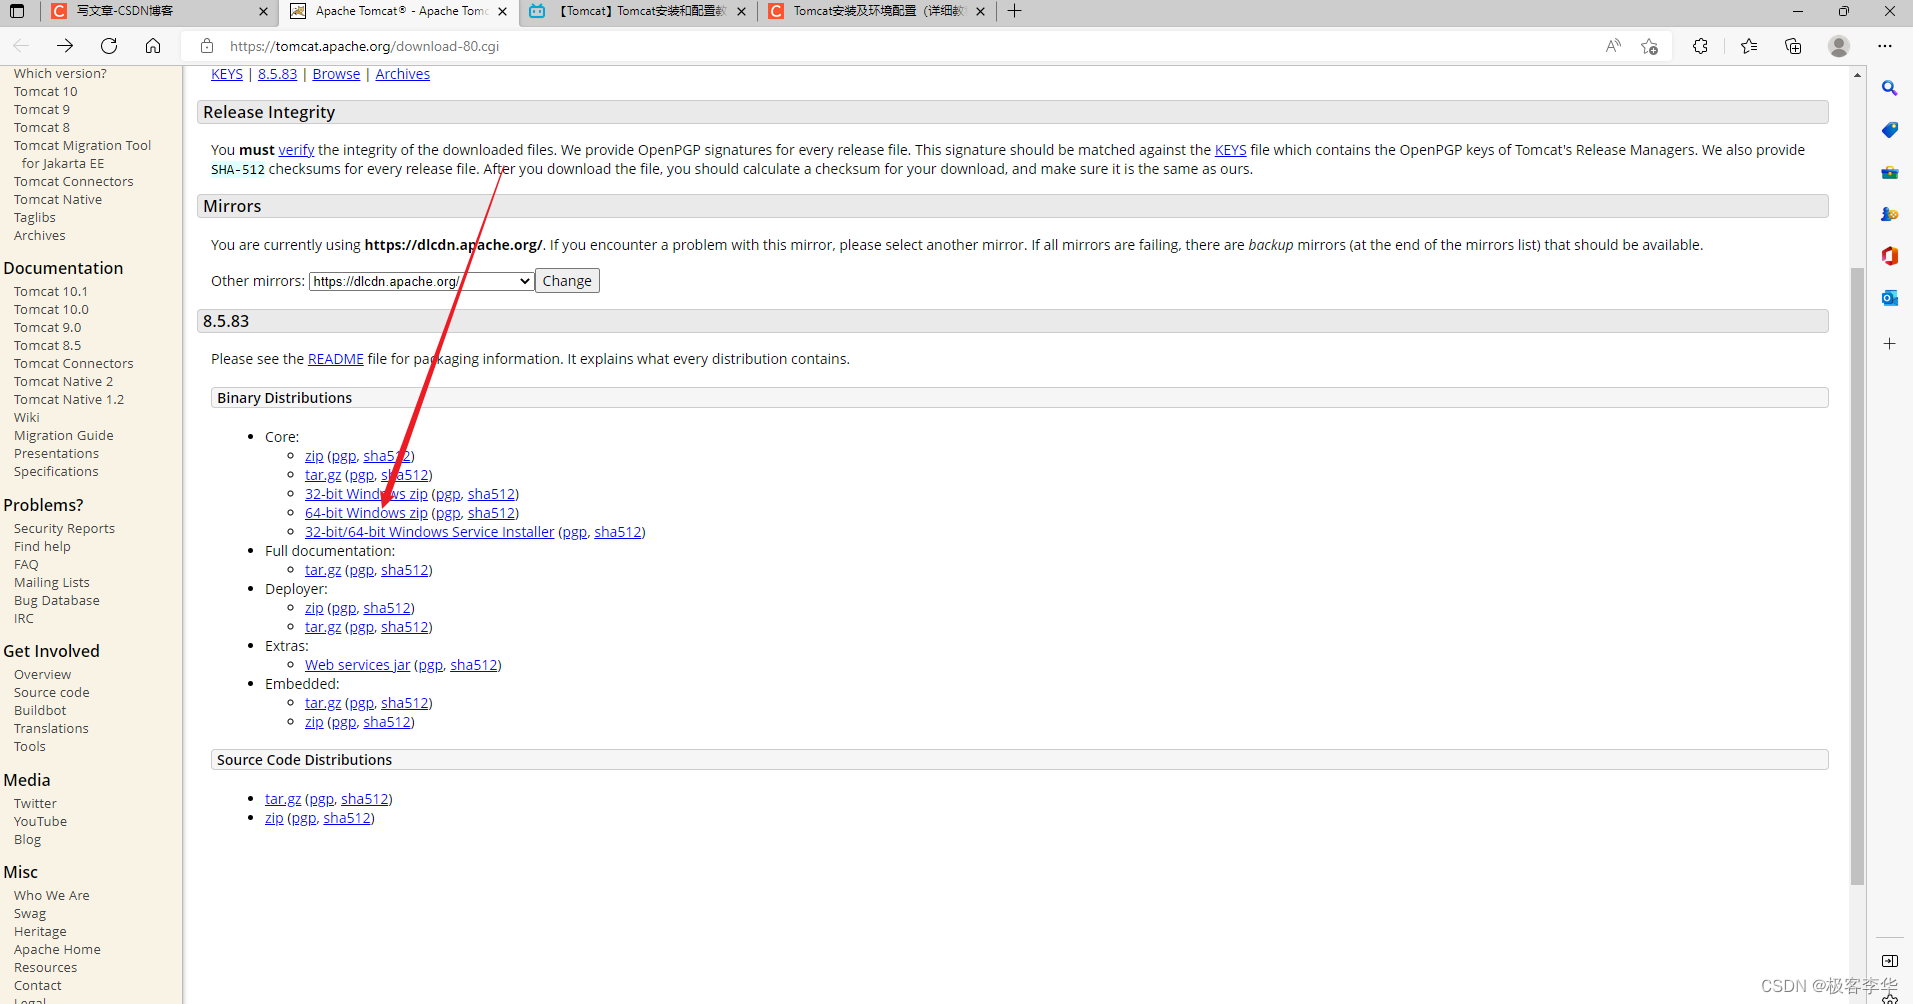Activate Read aloud icon in address bar
1913x1004 pixels.
(x=1613, y=46)
